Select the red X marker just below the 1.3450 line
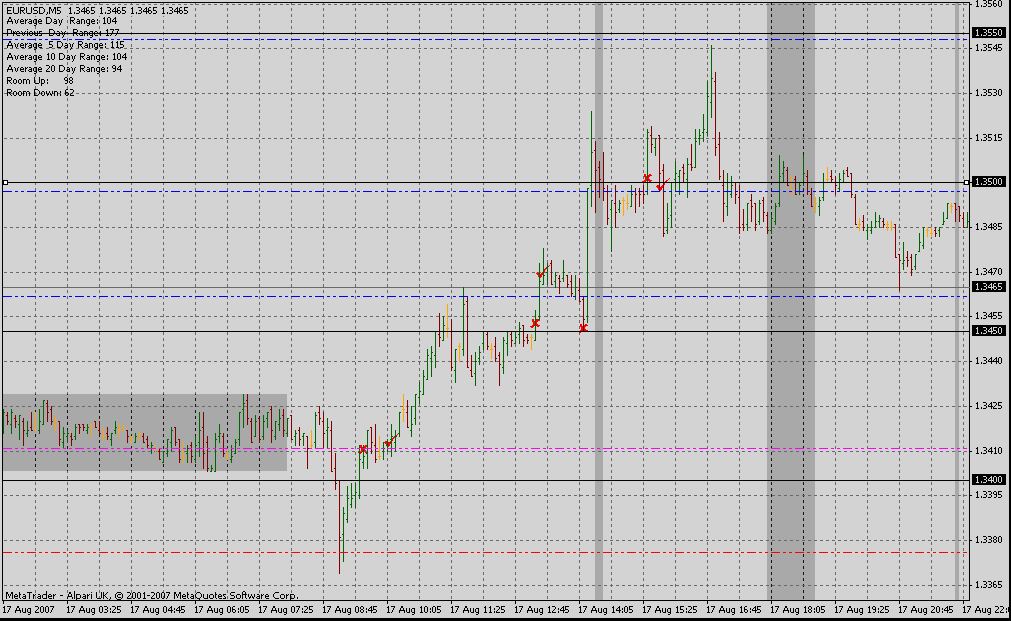The image size is (1011, 621). click(584, 328)
